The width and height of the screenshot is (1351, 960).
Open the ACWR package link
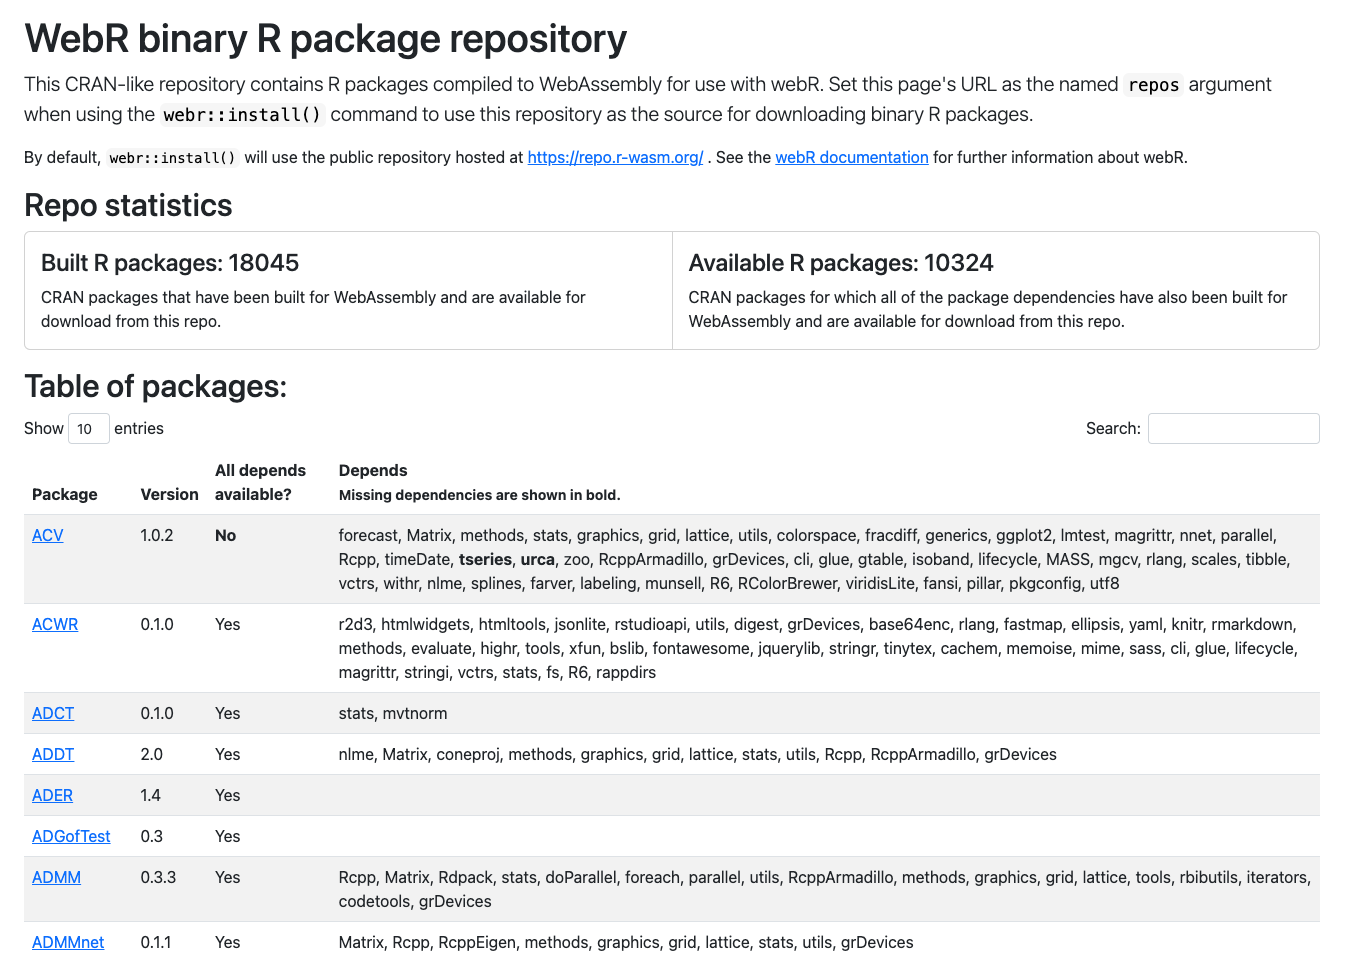(x=55, y=624)
